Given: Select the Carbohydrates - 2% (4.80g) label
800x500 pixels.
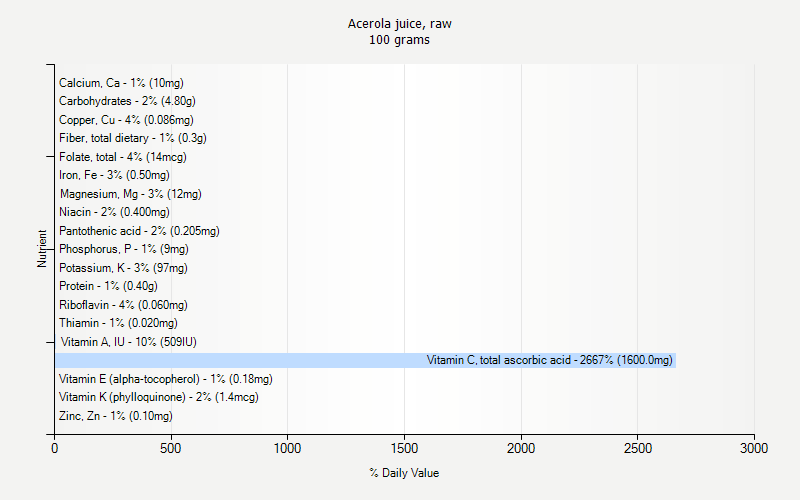Looking at the screenshot, I should coord(127,101).
